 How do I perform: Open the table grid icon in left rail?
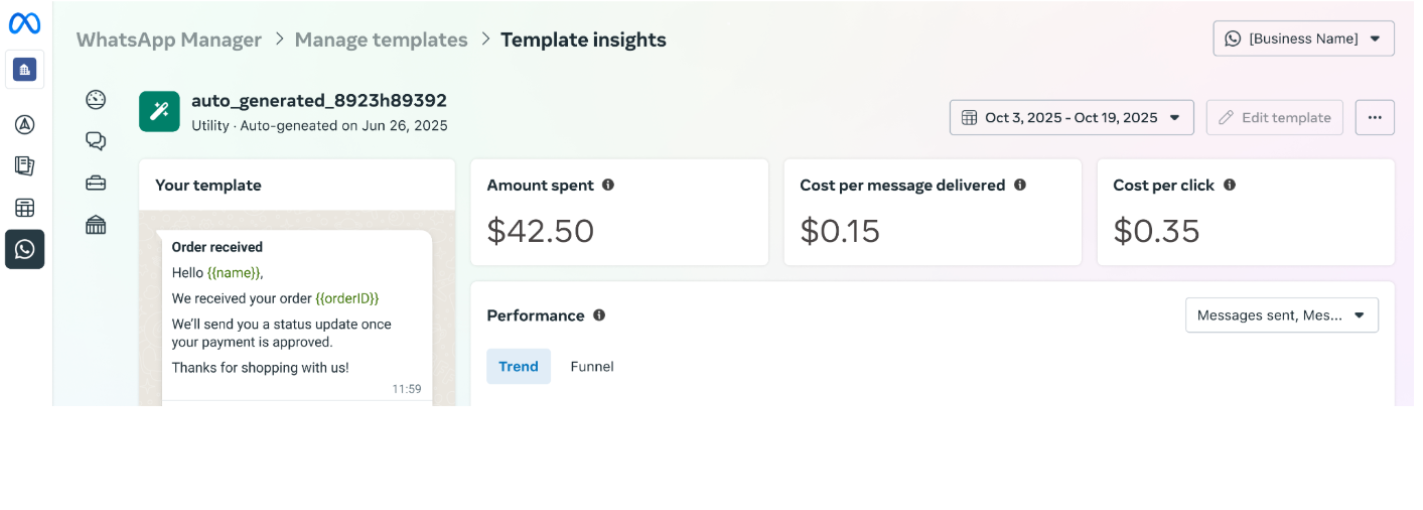click(x=25, y=208)
